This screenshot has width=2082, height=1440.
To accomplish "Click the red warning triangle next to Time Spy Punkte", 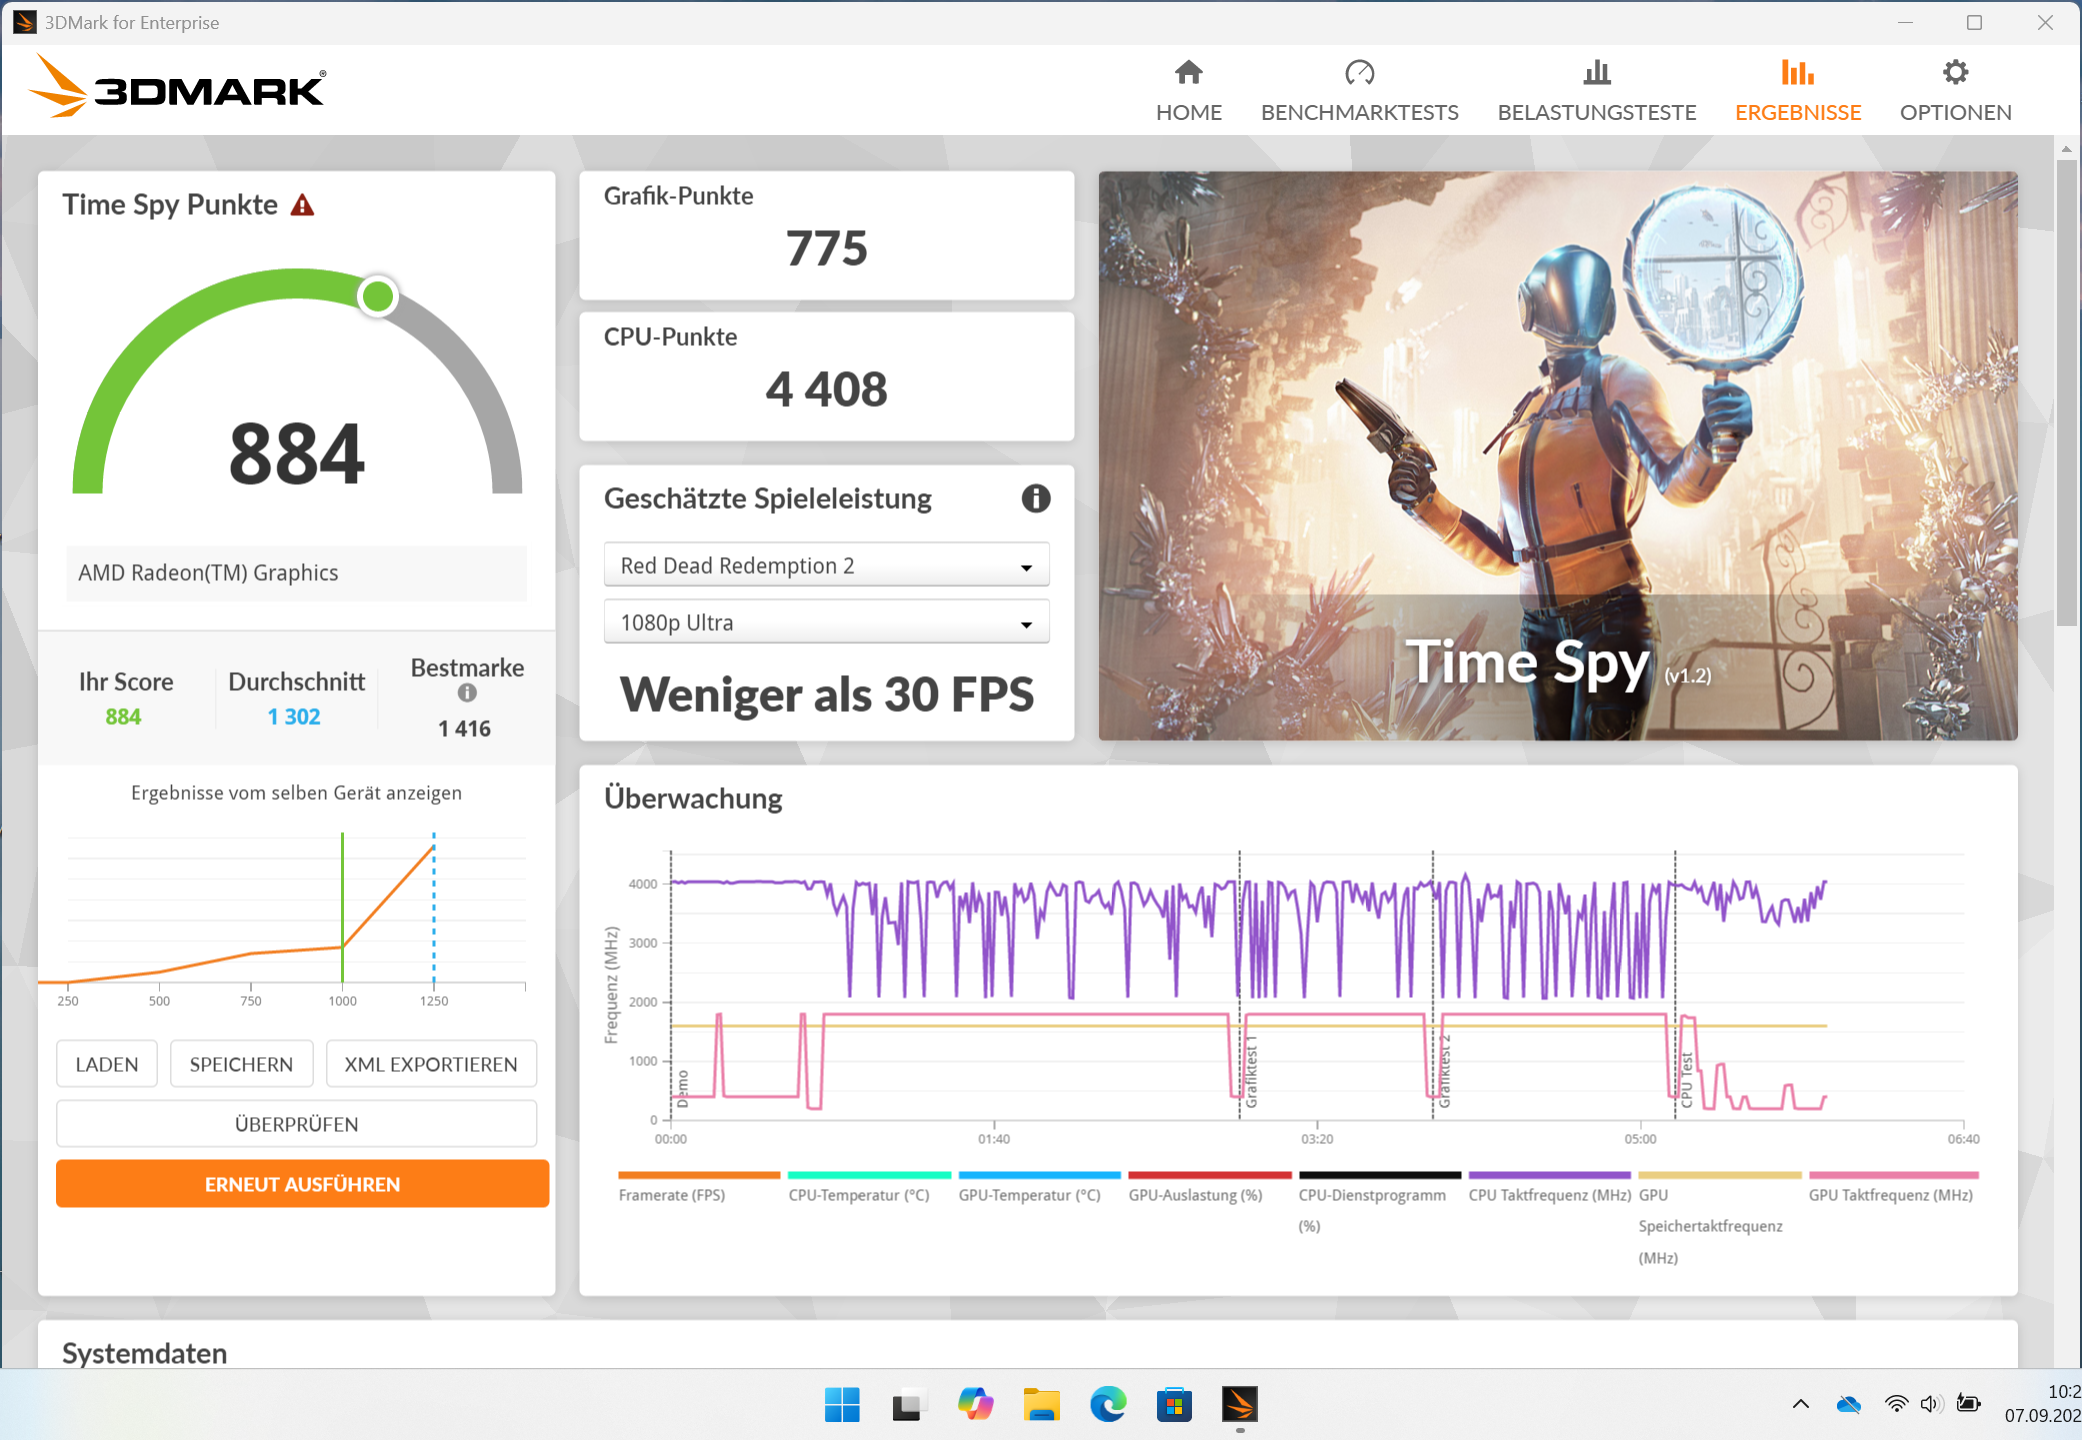I will pos(302,205).
